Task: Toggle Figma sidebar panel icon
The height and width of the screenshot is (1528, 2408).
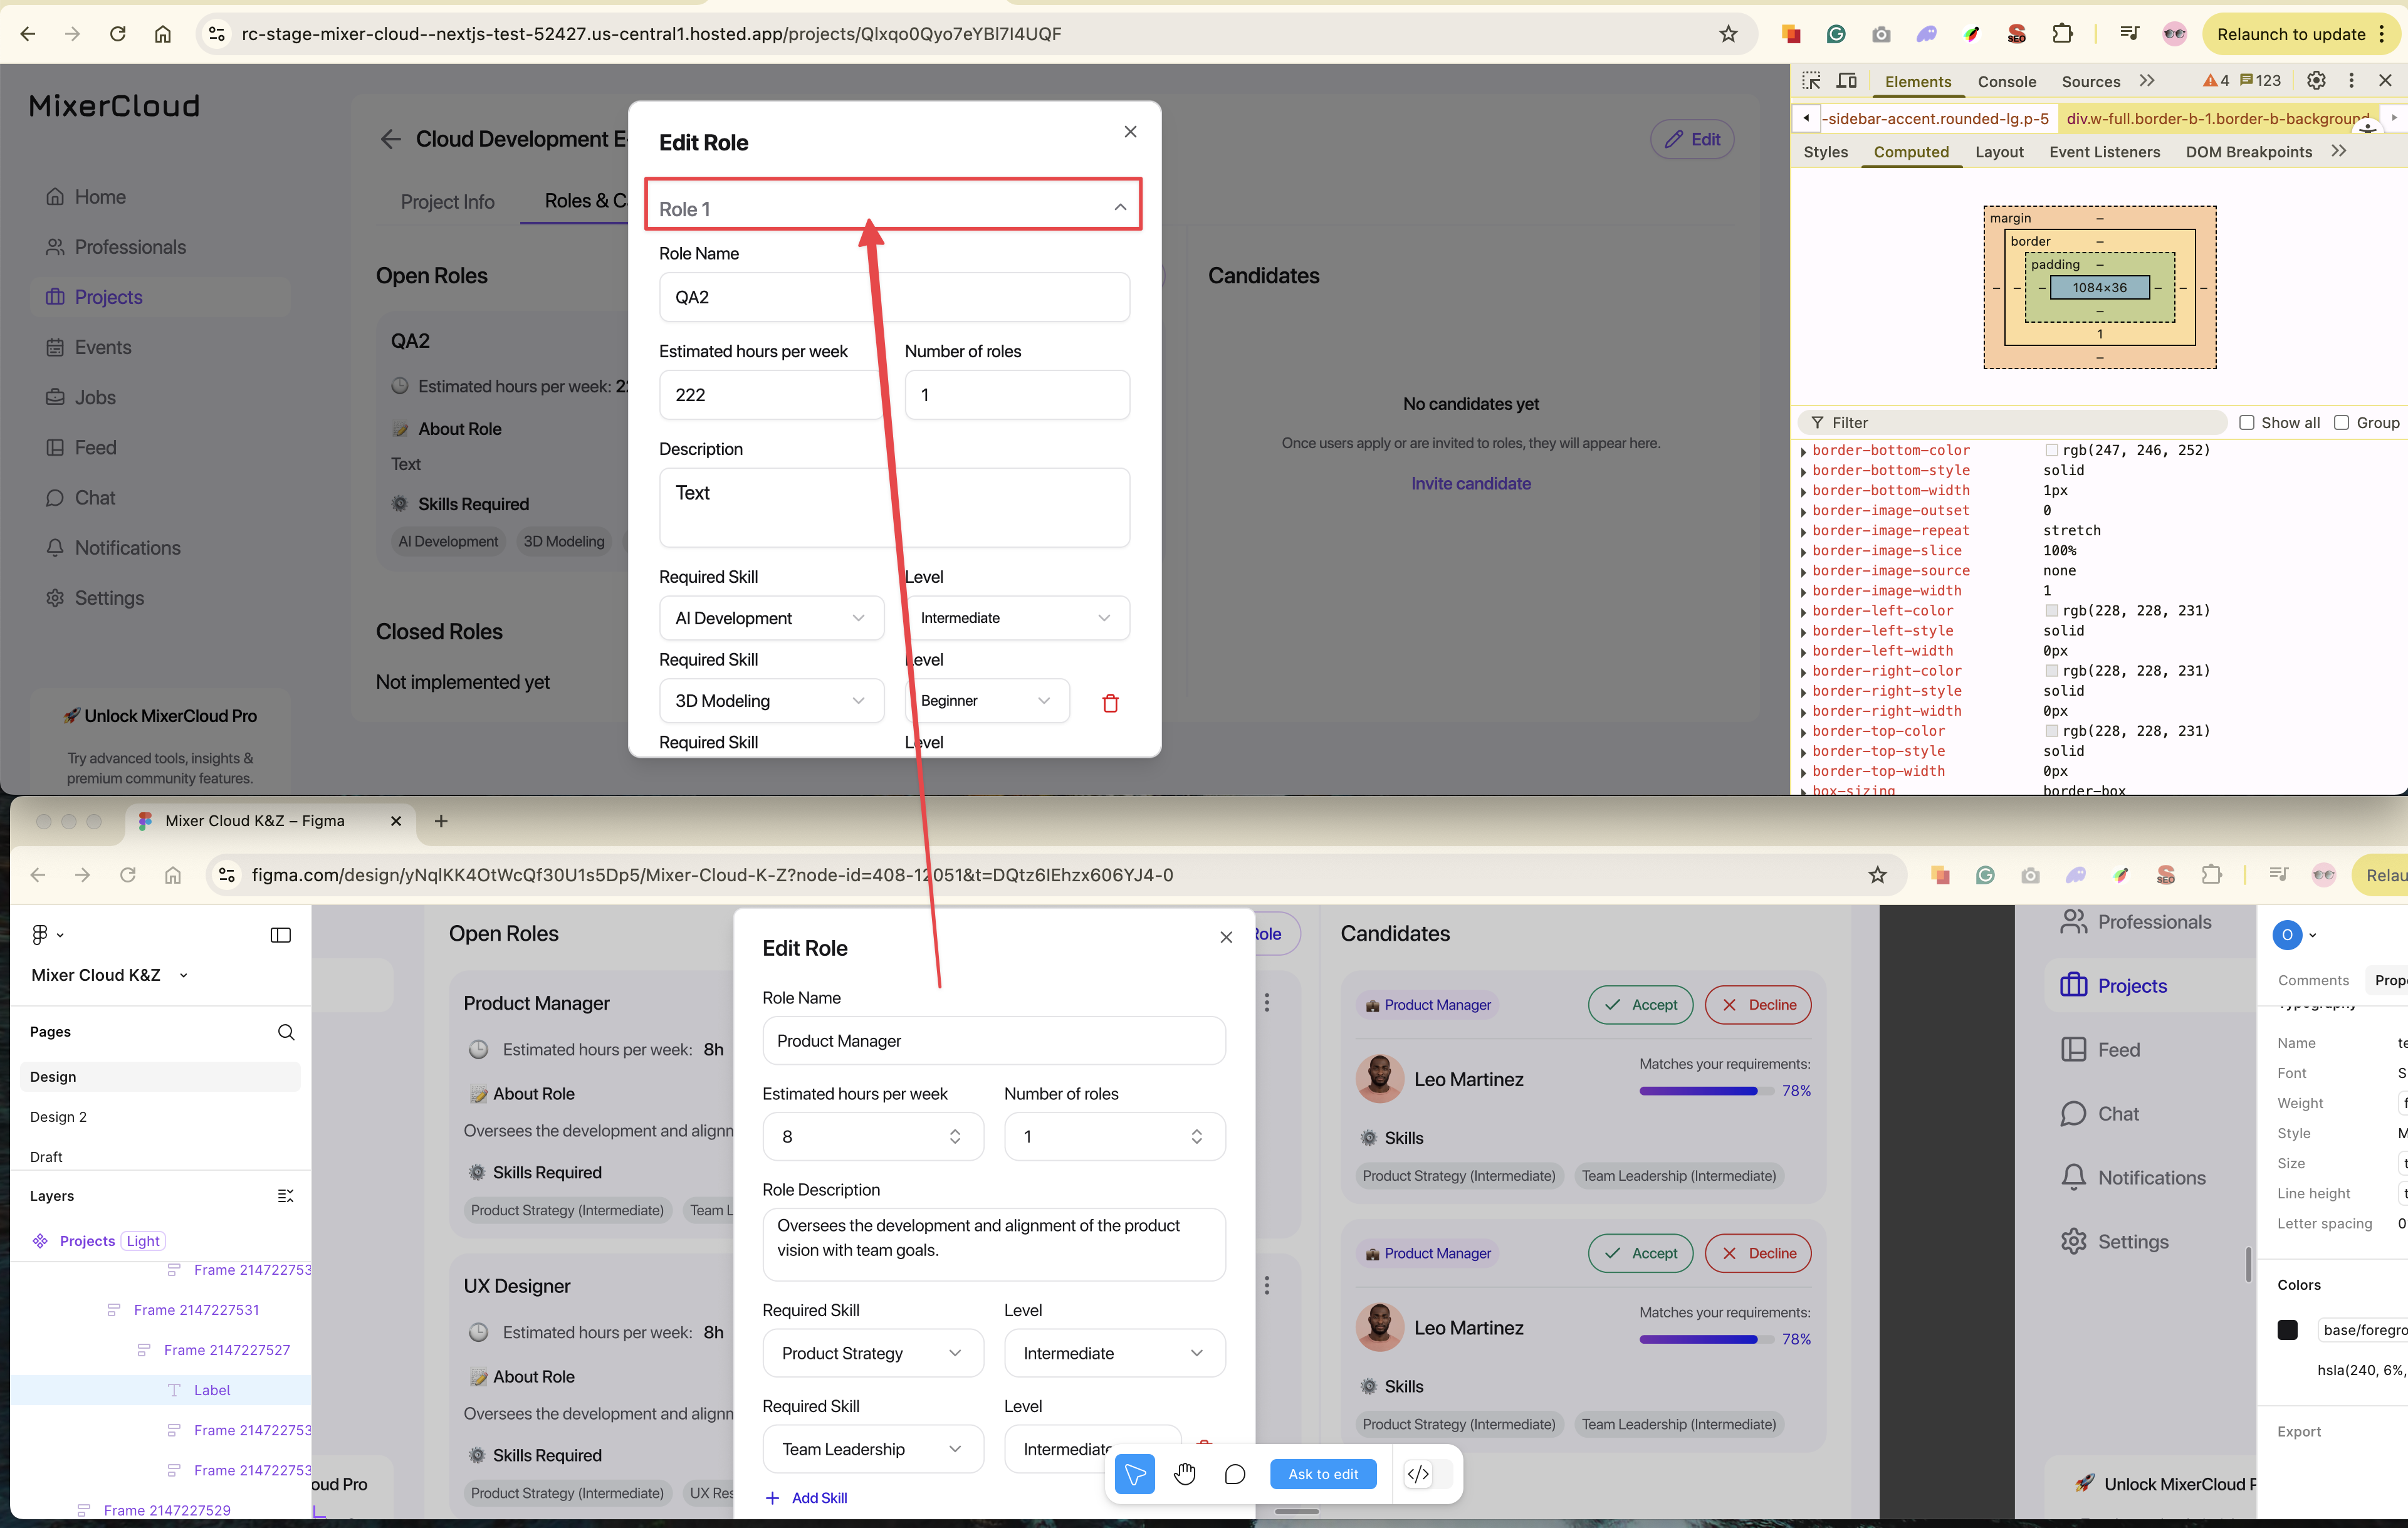Action: point(280,935)
